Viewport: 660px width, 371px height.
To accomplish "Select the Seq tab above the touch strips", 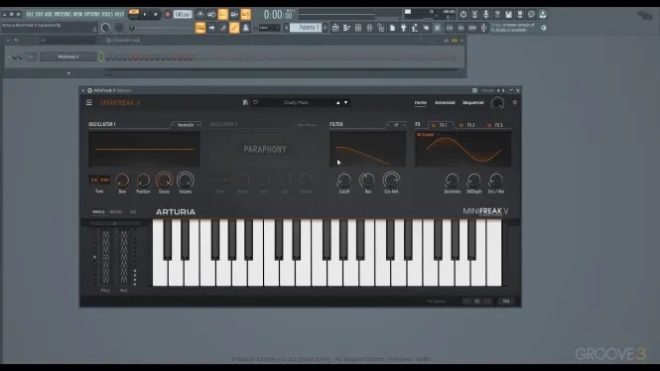I will [133, 212].
